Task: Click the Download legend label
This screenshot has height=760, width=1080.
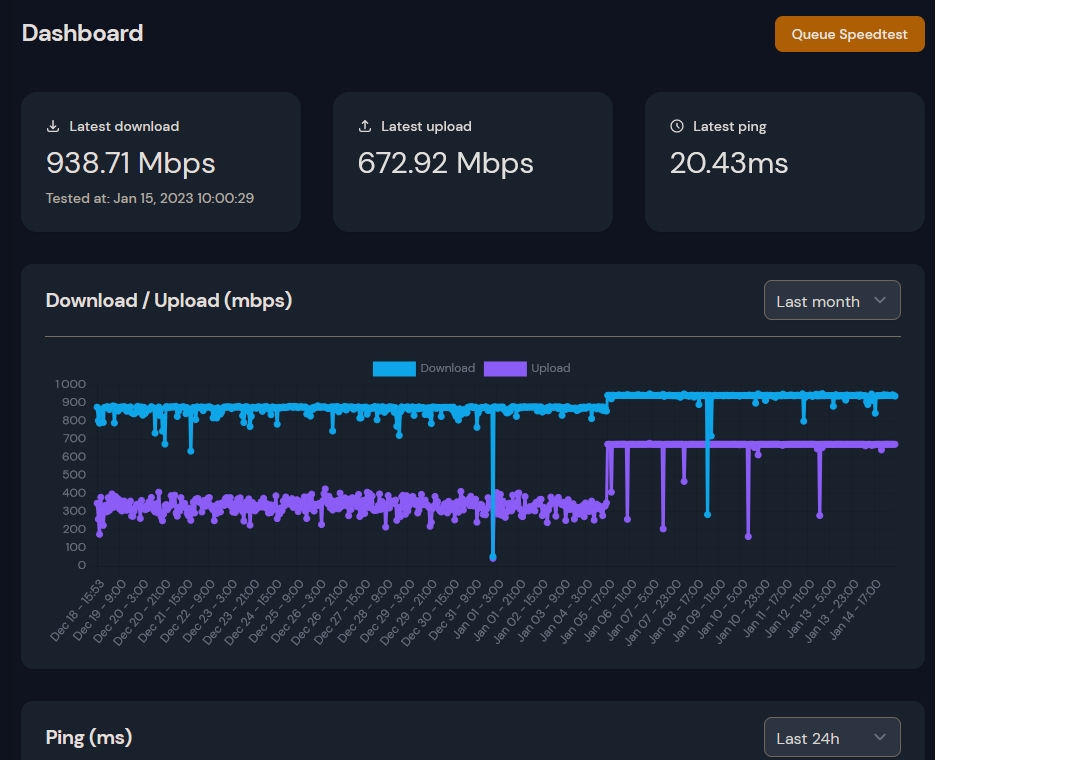Action: tap(448, 369)
